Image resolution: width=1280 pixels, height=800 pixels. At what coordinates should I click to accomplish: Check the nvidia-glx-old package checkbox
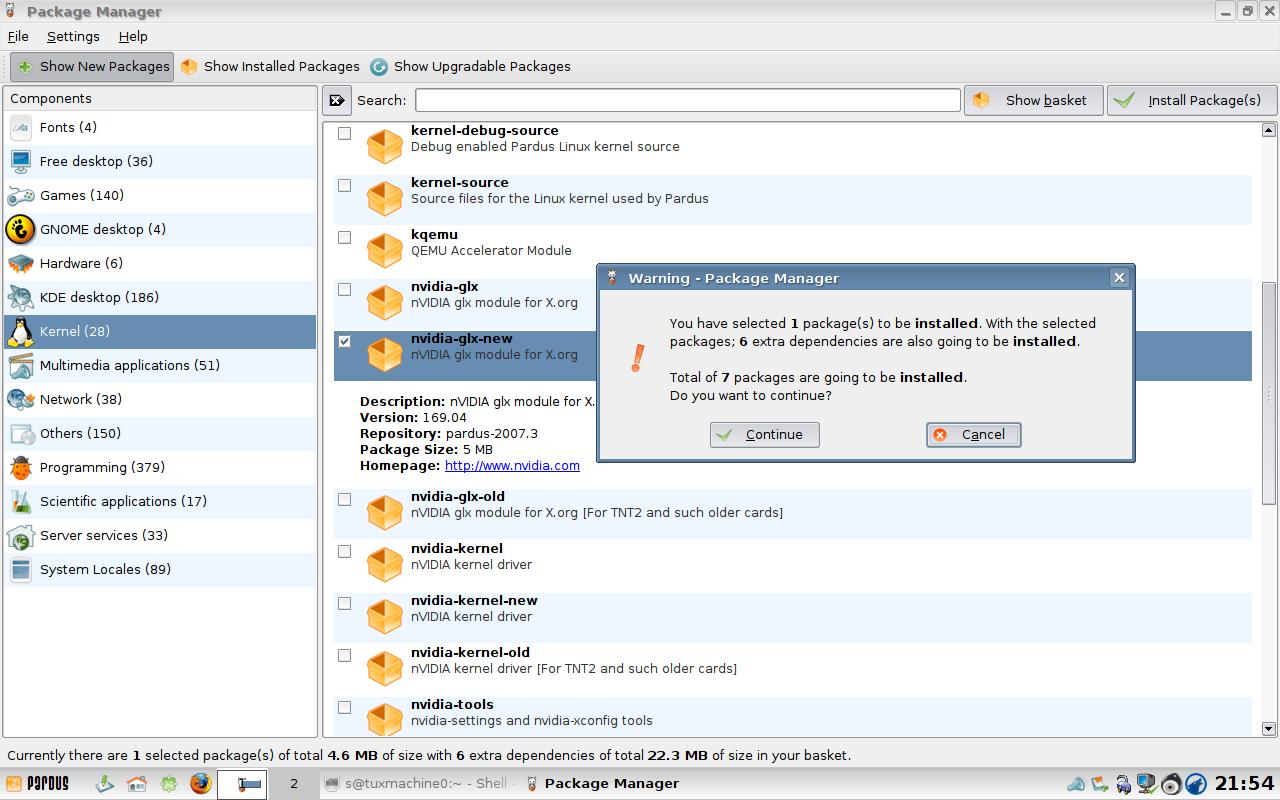coord(345,499)
